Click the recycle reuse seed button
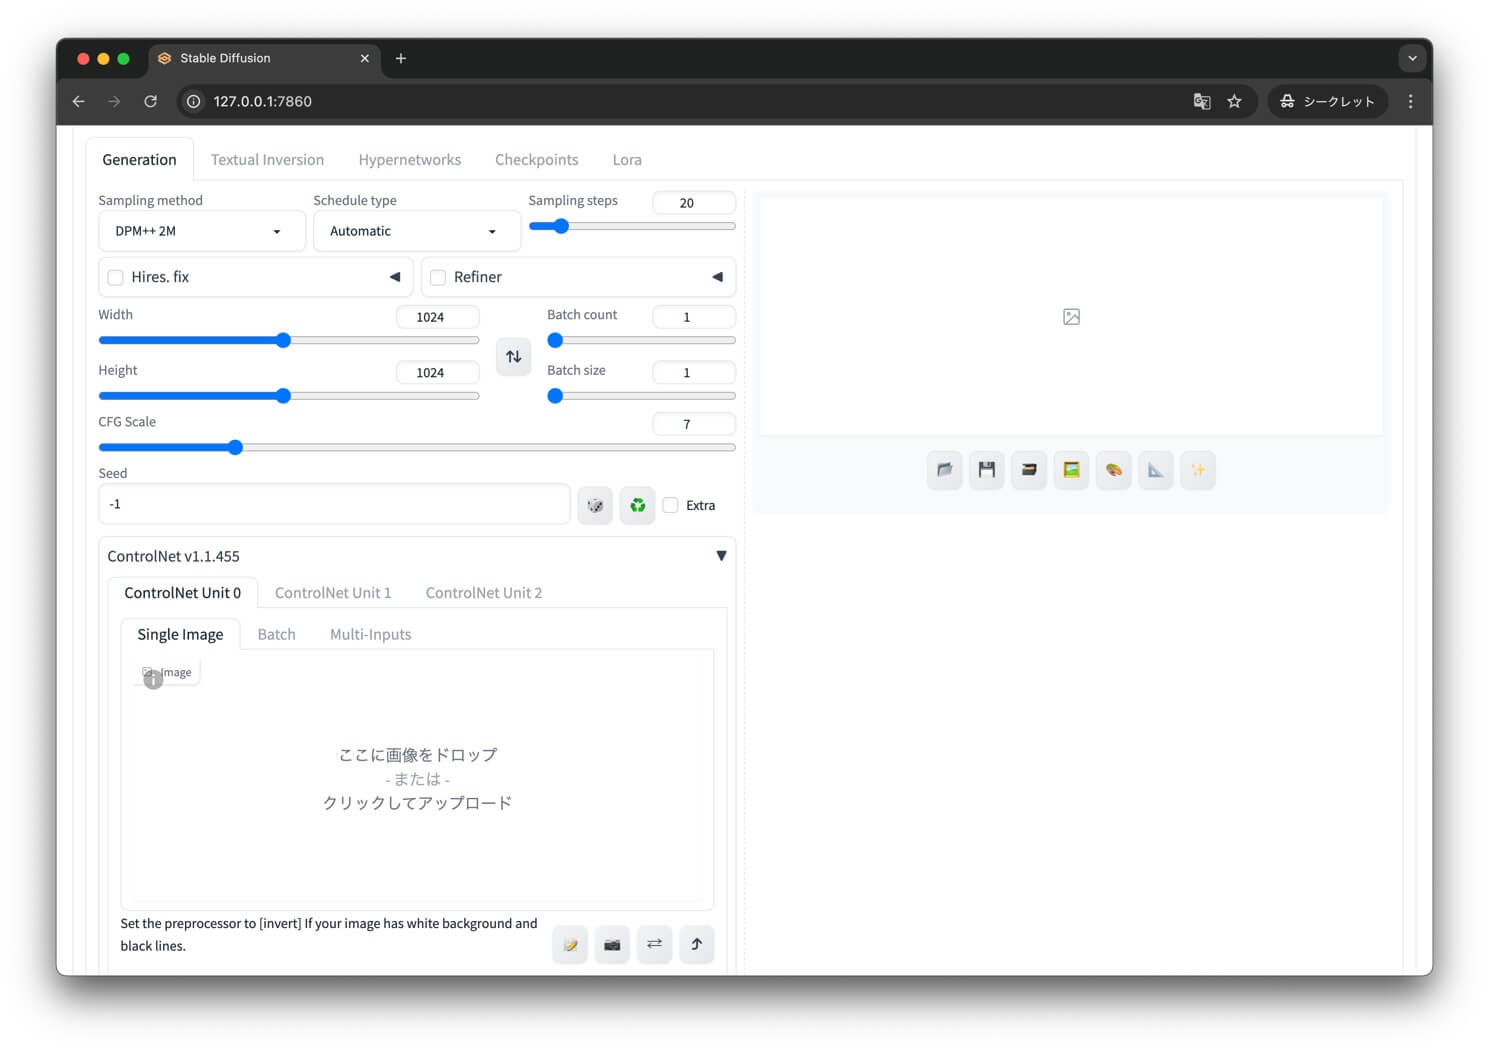Screen dimensions: 1489x1050 tap(637, 505)
